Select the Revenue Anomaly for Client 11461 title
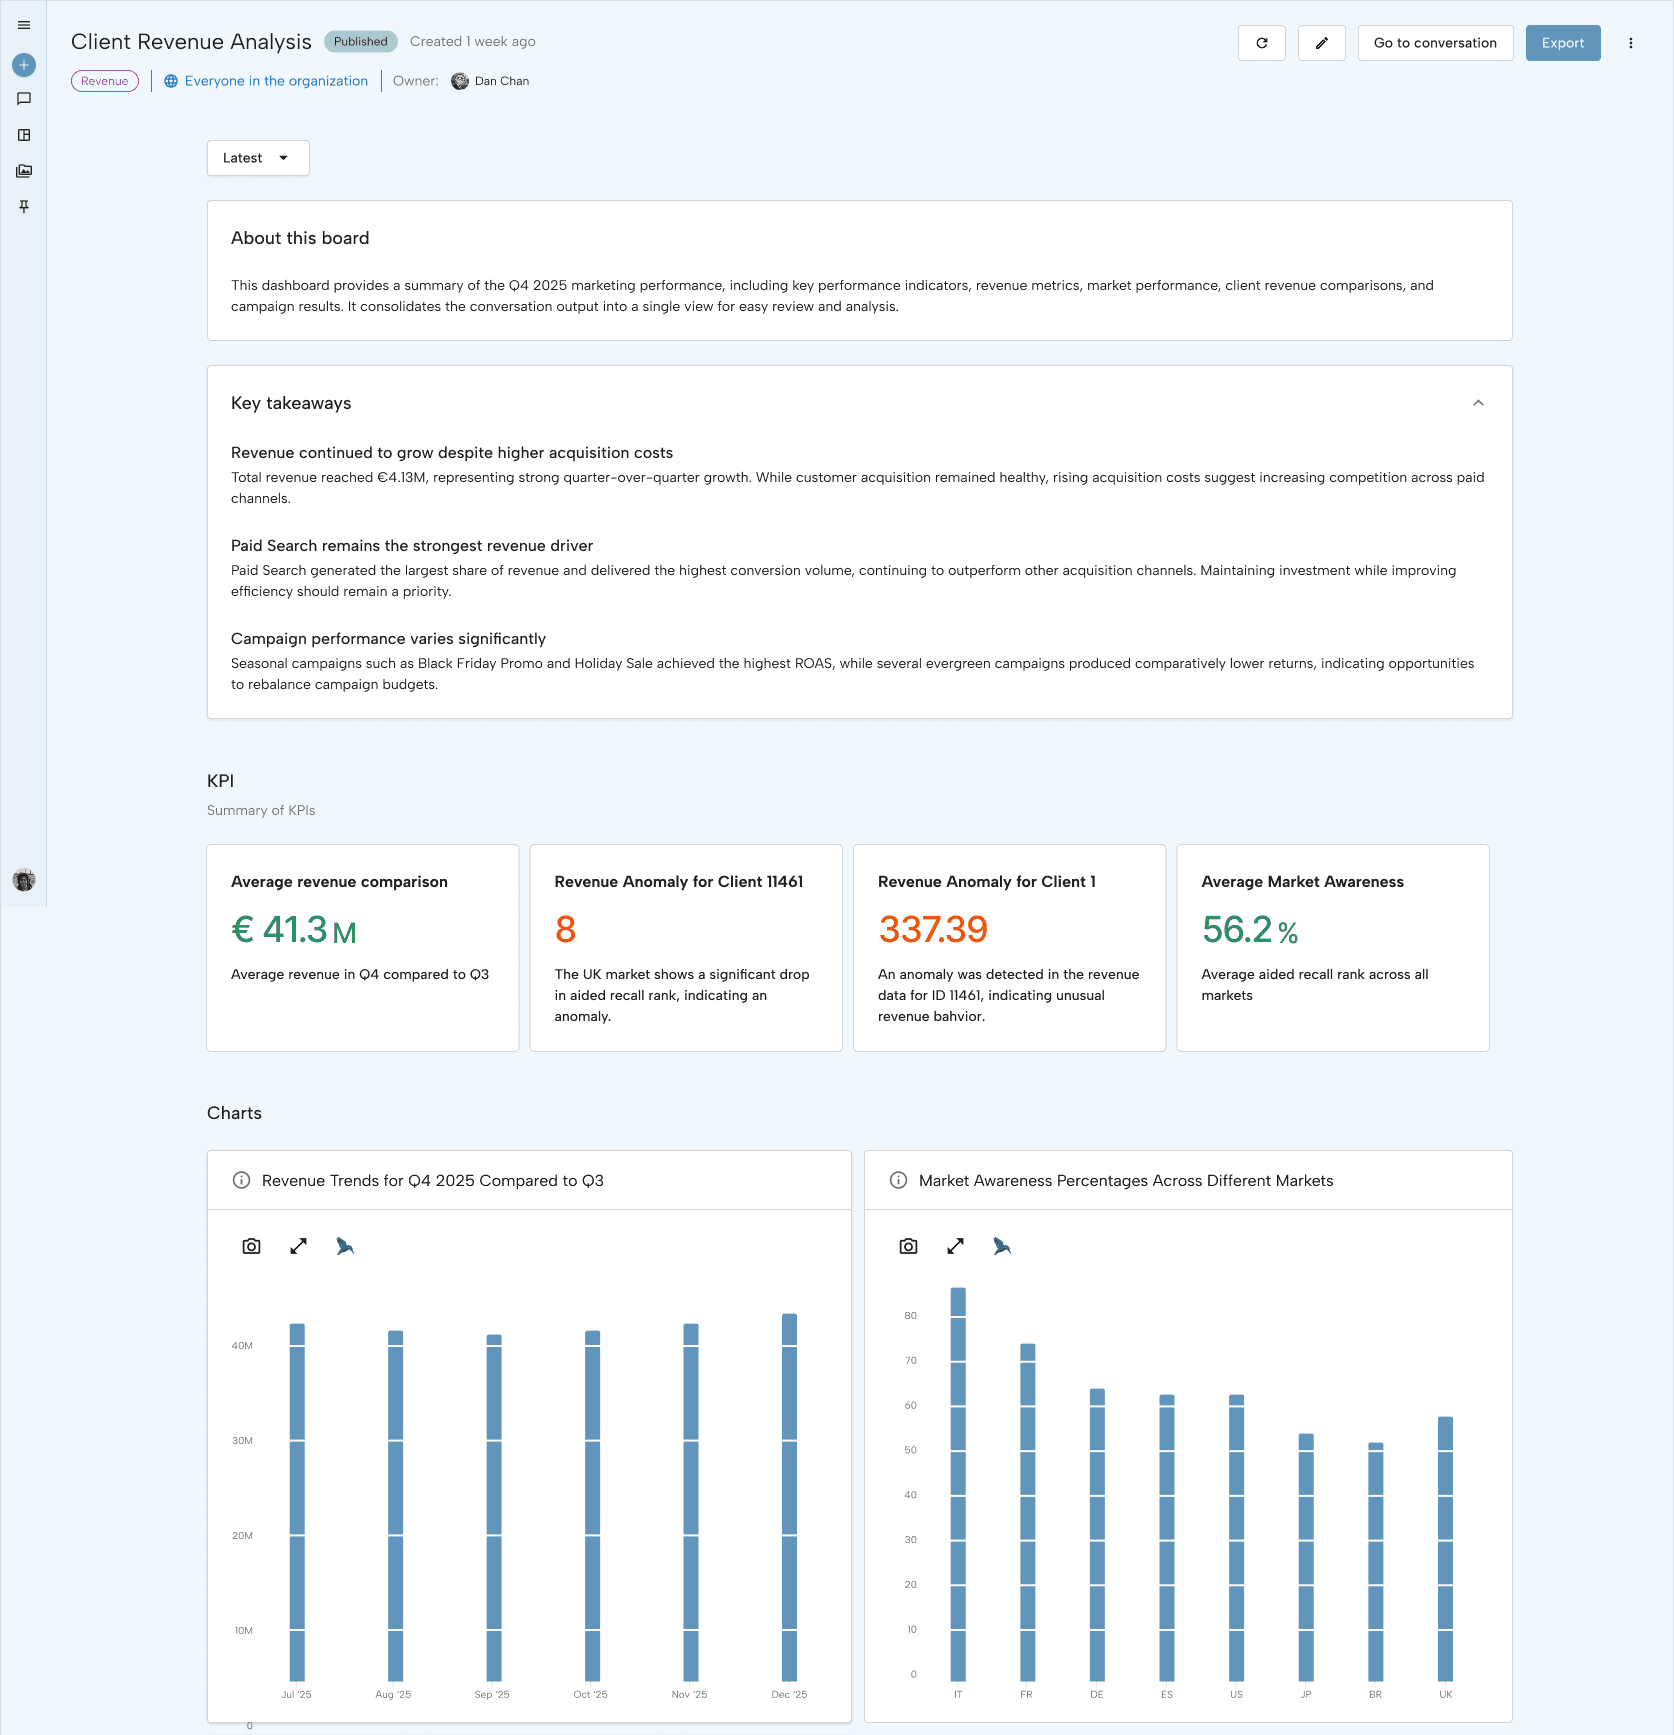This screenshot has width=1674, height=1735. point(679,882)
